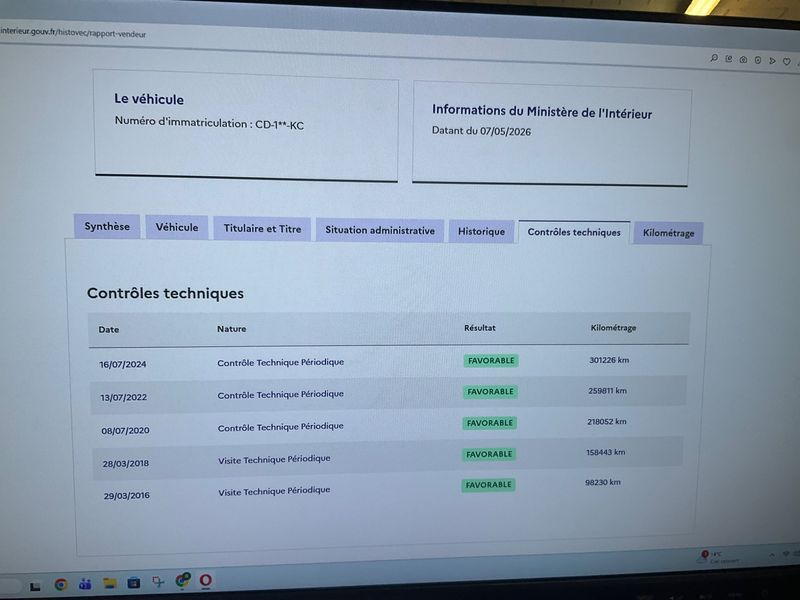Open the Historique tab
The width and height of the screenshot is (800, 600).
pyautogui.click(x=481, y=231)
